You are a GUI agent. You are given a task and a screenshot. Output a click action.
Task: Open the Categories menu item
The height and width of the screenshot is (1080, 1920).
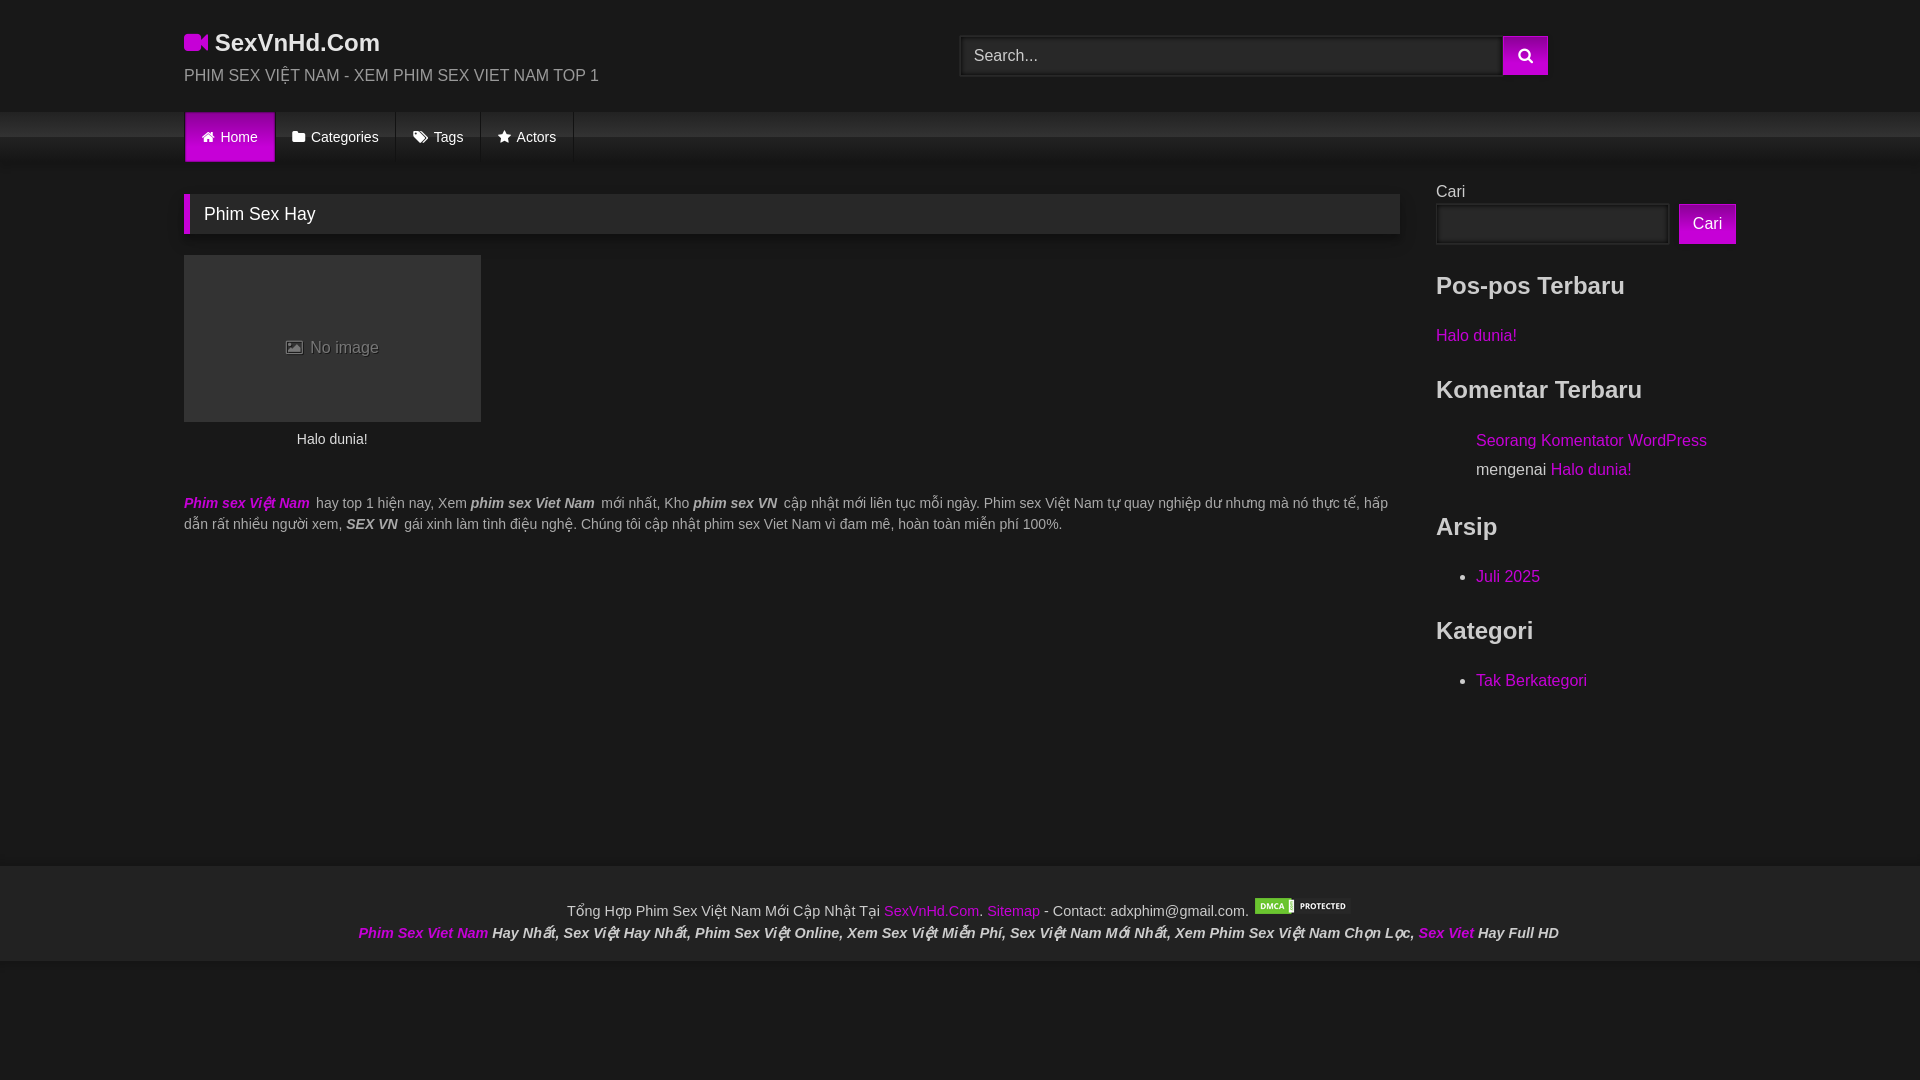(x=335, y=137)
